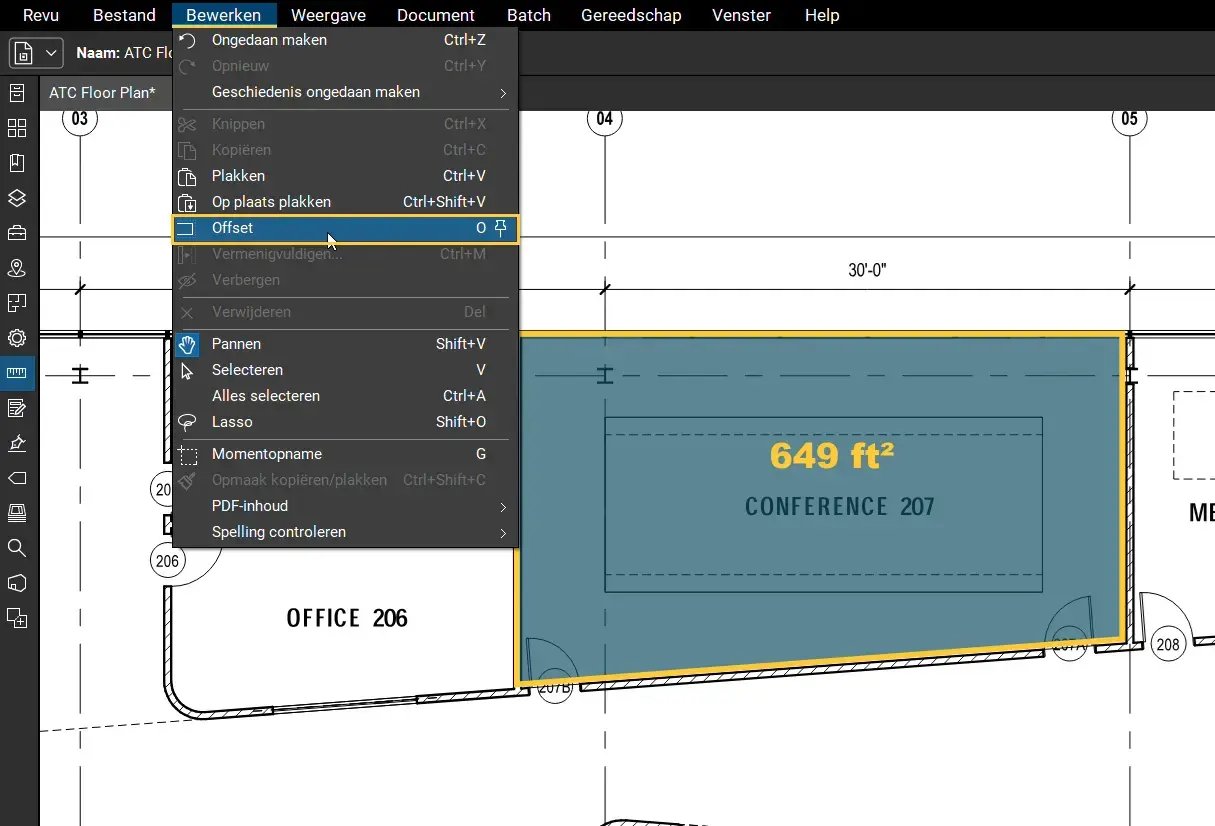1215x826 pixels.
Task: Choose Alles selecteren
Action: tap(345, 396)
